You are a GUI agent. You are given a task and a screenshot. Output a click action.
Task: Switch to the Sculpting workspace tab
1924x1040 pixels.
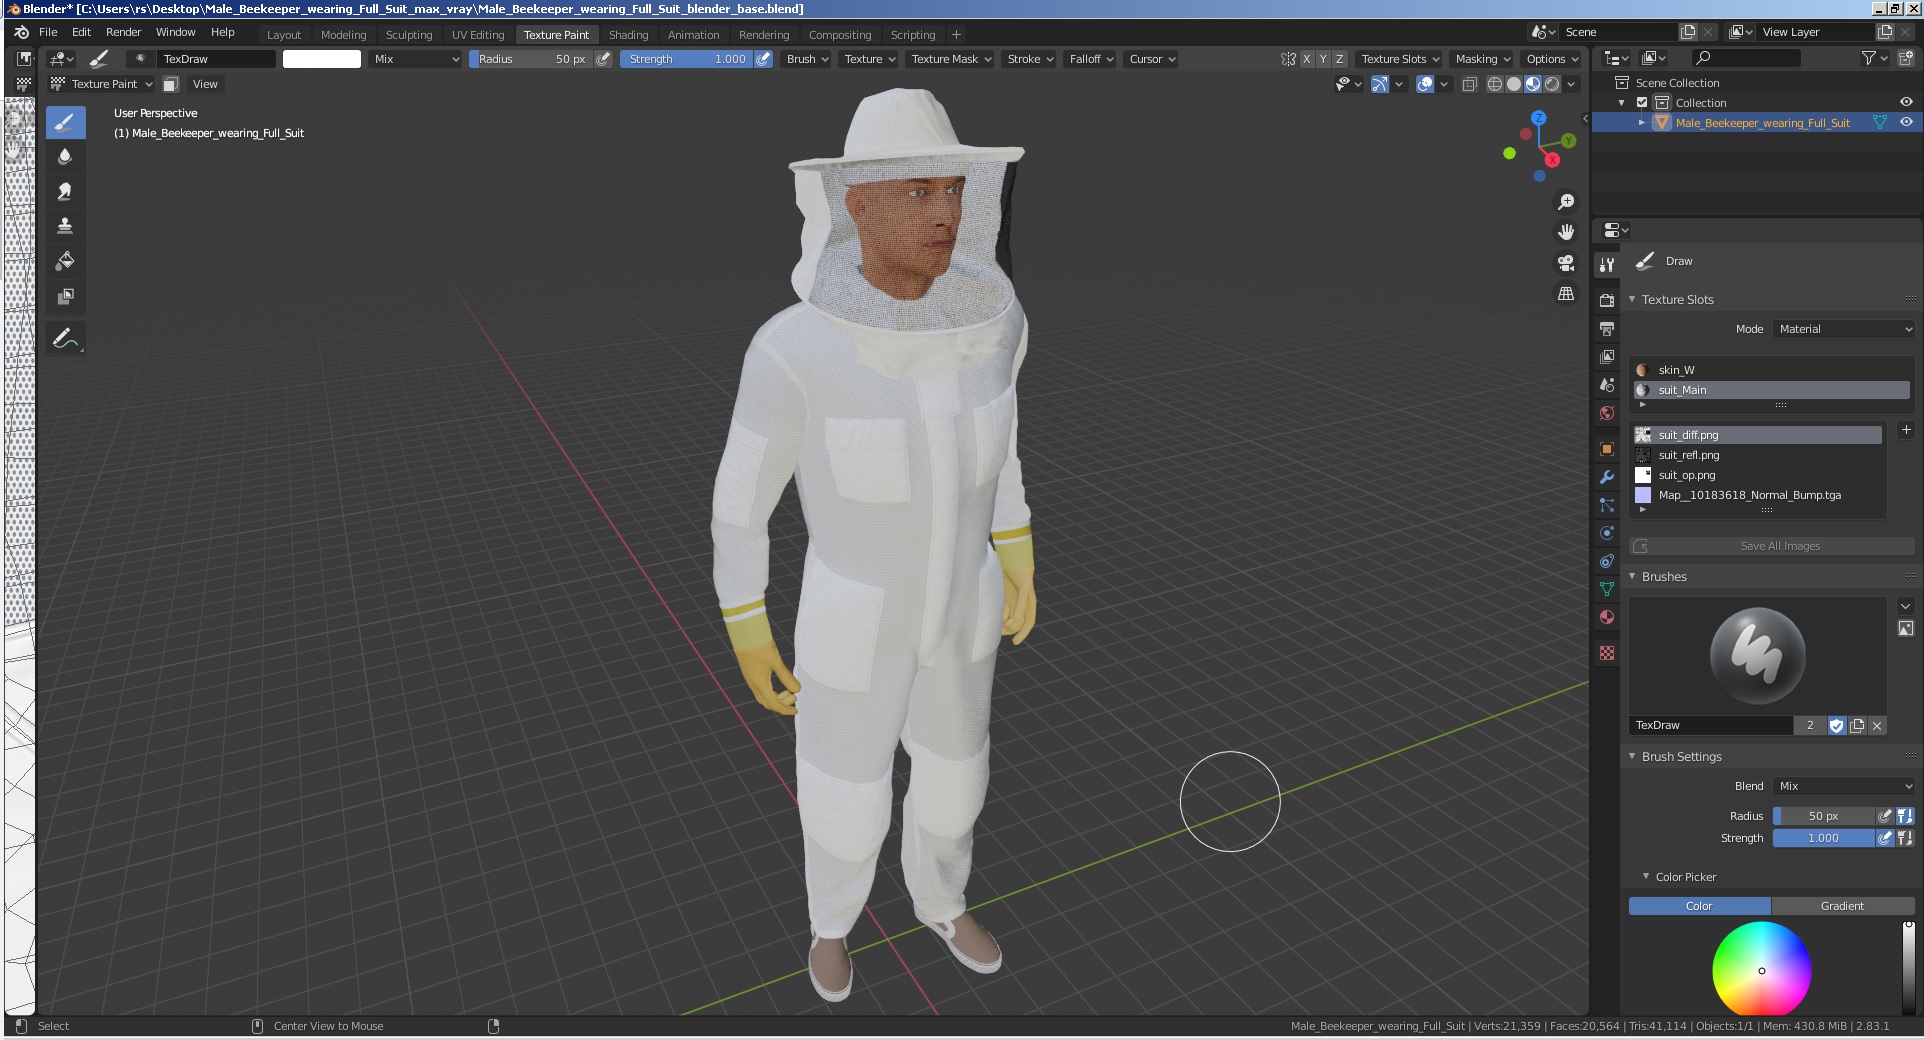click(x=409, y=34)
